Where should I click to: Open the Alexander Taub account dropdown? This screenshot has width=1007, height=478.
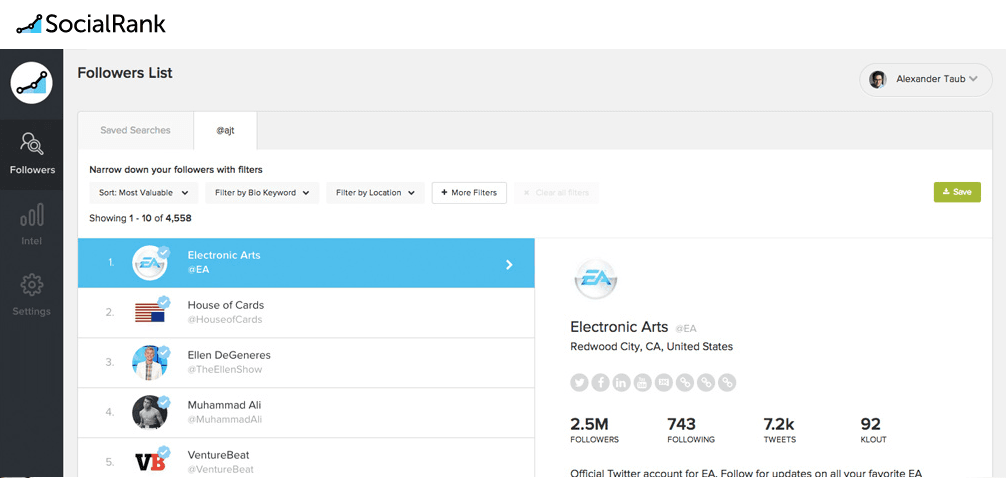pyautogui.click(x=925, y=80)
